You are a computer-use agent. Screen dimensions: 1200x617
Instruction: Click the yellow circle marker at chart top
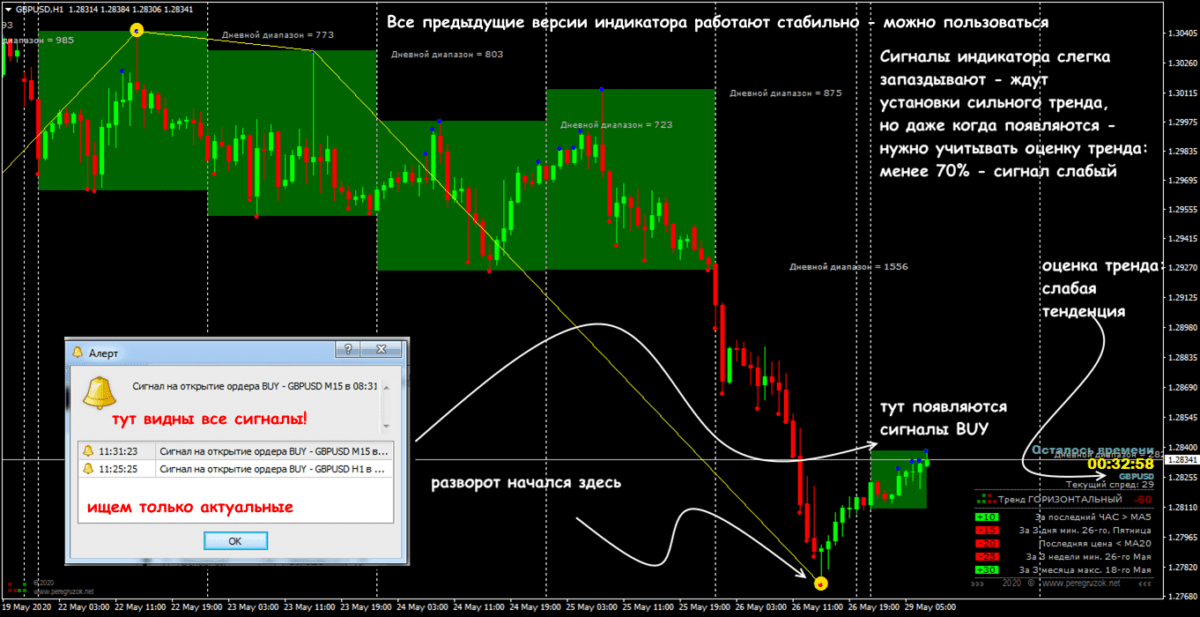point(137,31)
